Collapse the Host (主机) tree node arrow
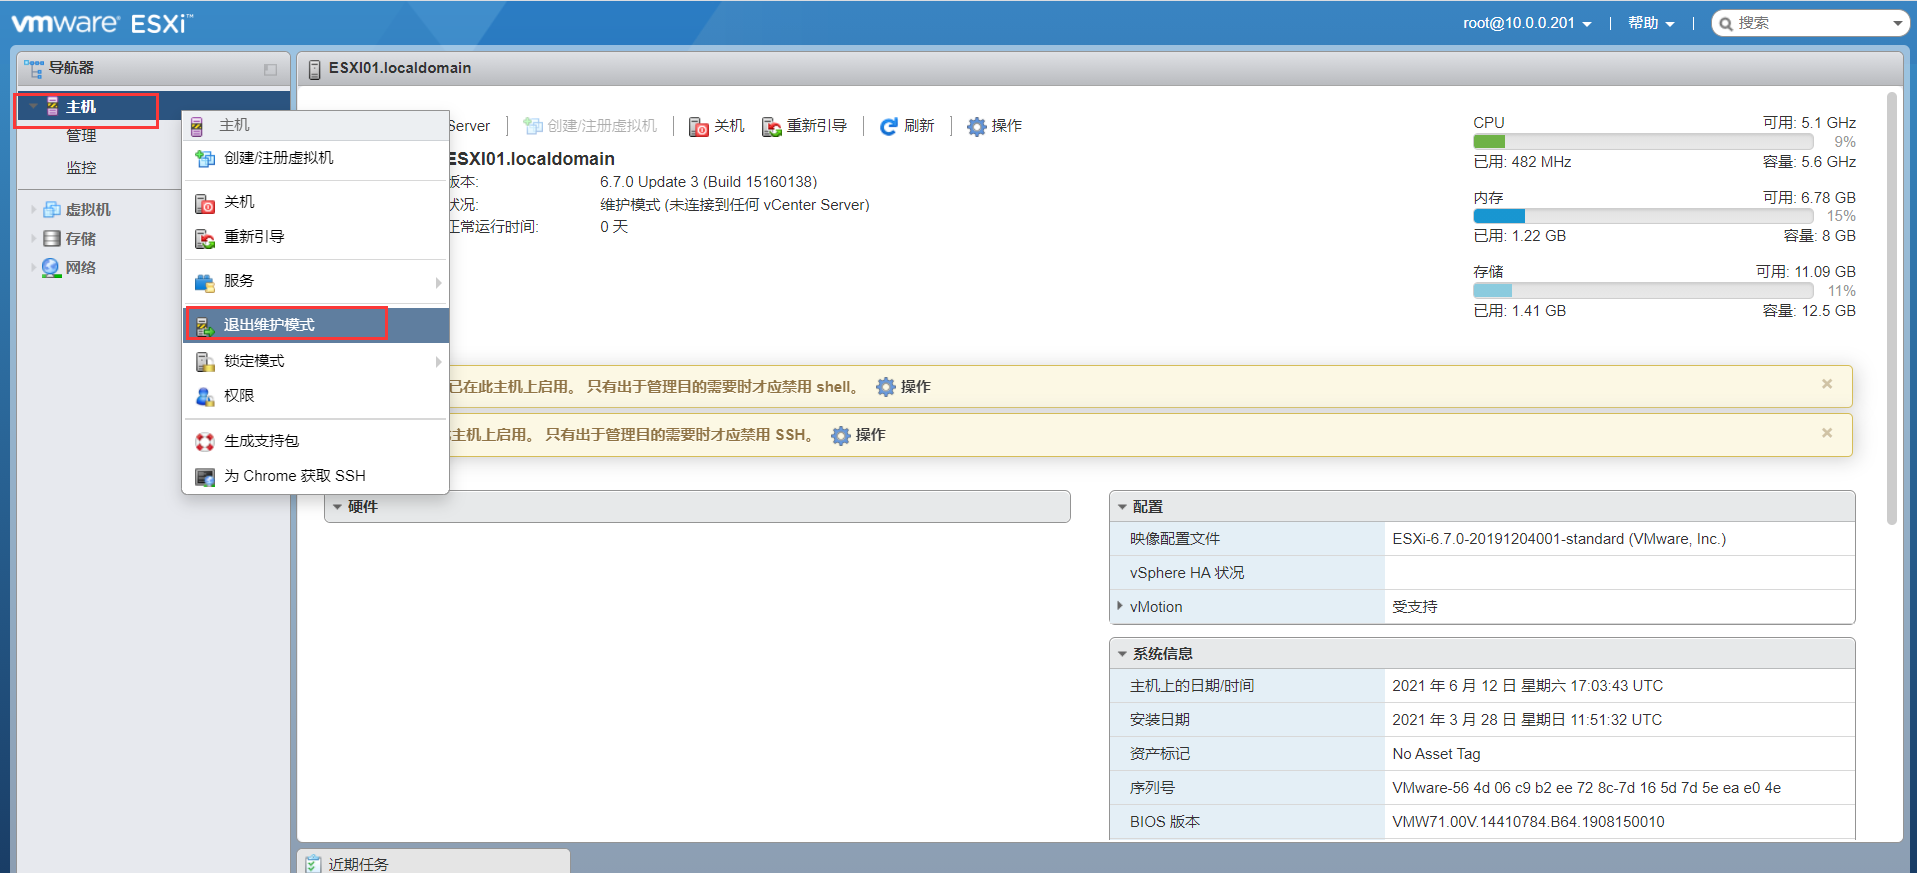Image resolution: width=1917 pixels, height=873 pixels. pos(33,106)
